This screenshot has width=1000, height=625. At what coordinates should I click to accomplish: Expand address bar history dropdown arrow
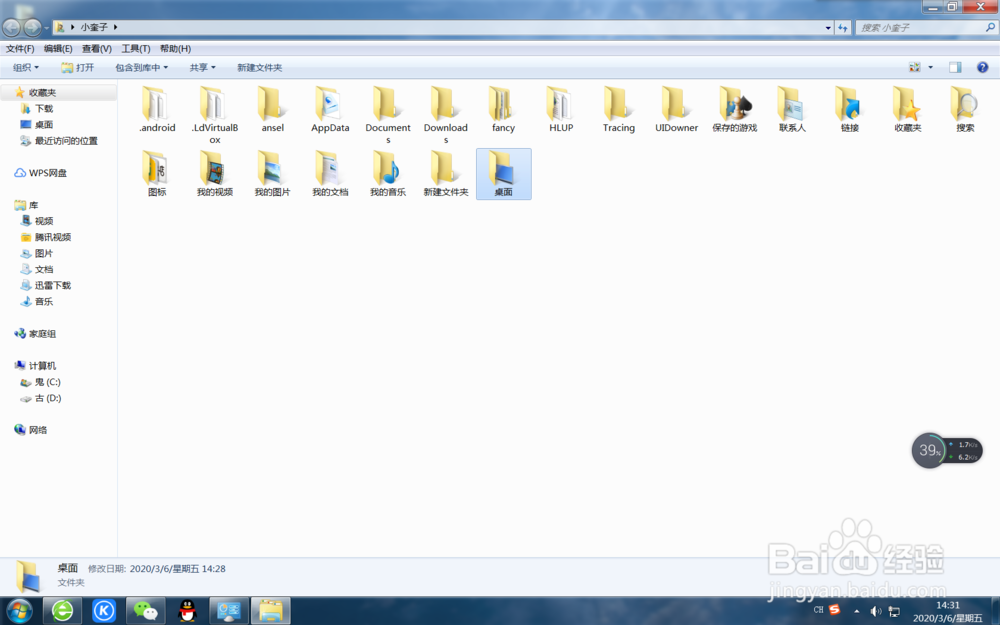tap(828, 27)
